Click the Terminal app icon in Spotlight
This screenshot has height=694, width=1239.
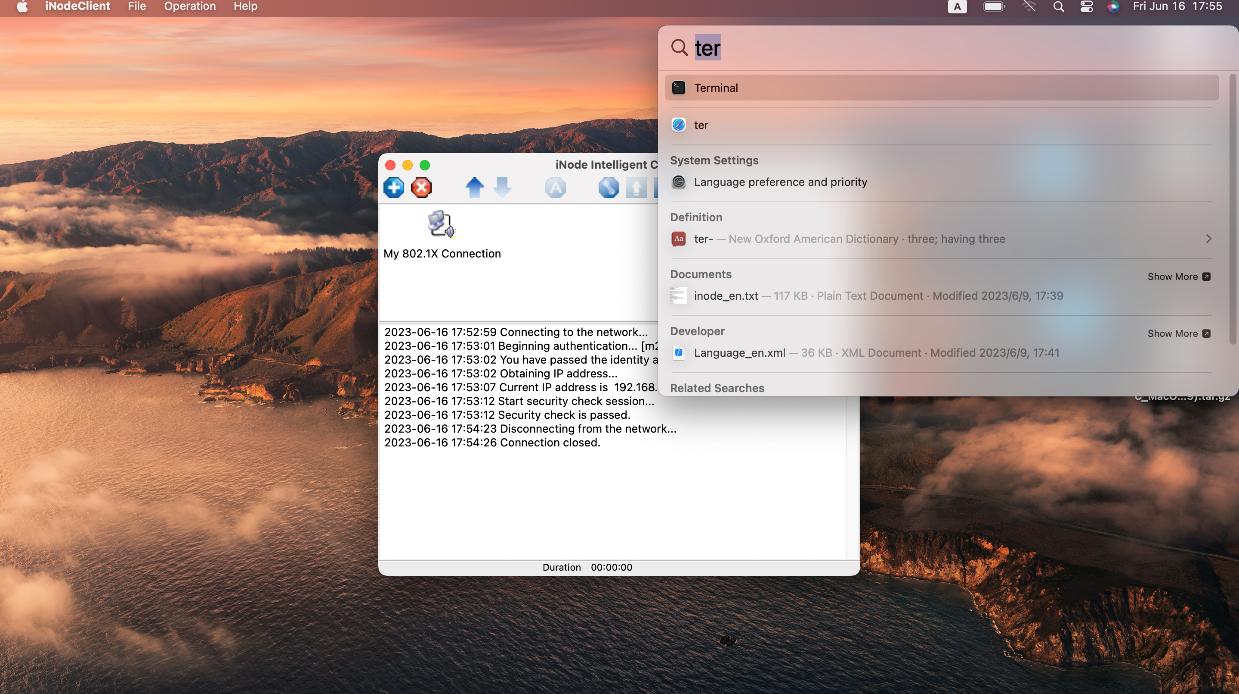679,88
